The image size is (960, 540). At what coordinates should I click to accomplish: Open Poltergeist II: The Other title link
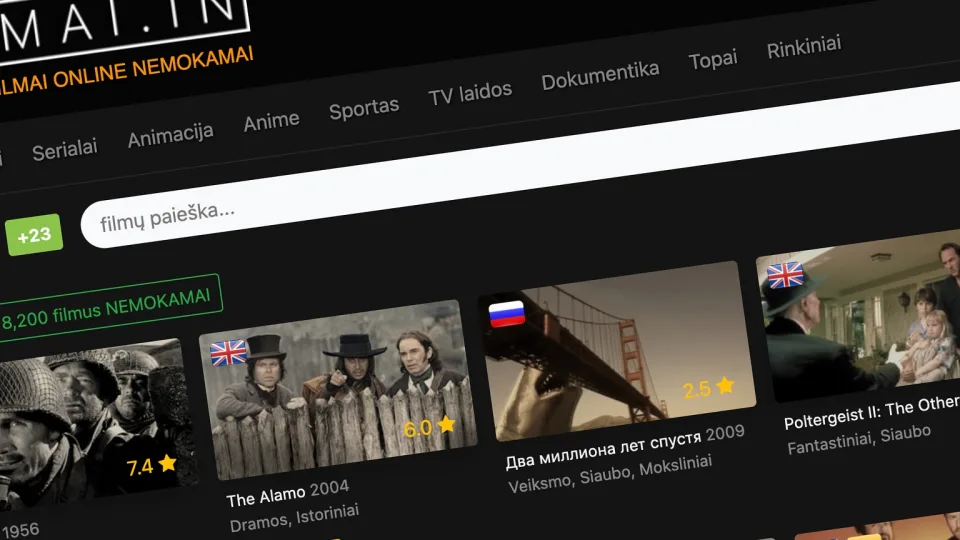tap(872, 412)
